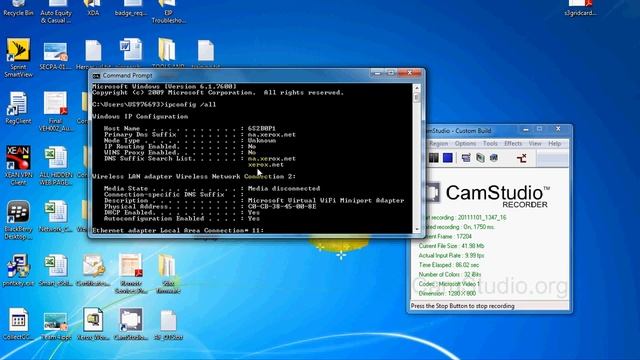
Task: Select the XDA folder on the desktop
Action: click(93, 8)
